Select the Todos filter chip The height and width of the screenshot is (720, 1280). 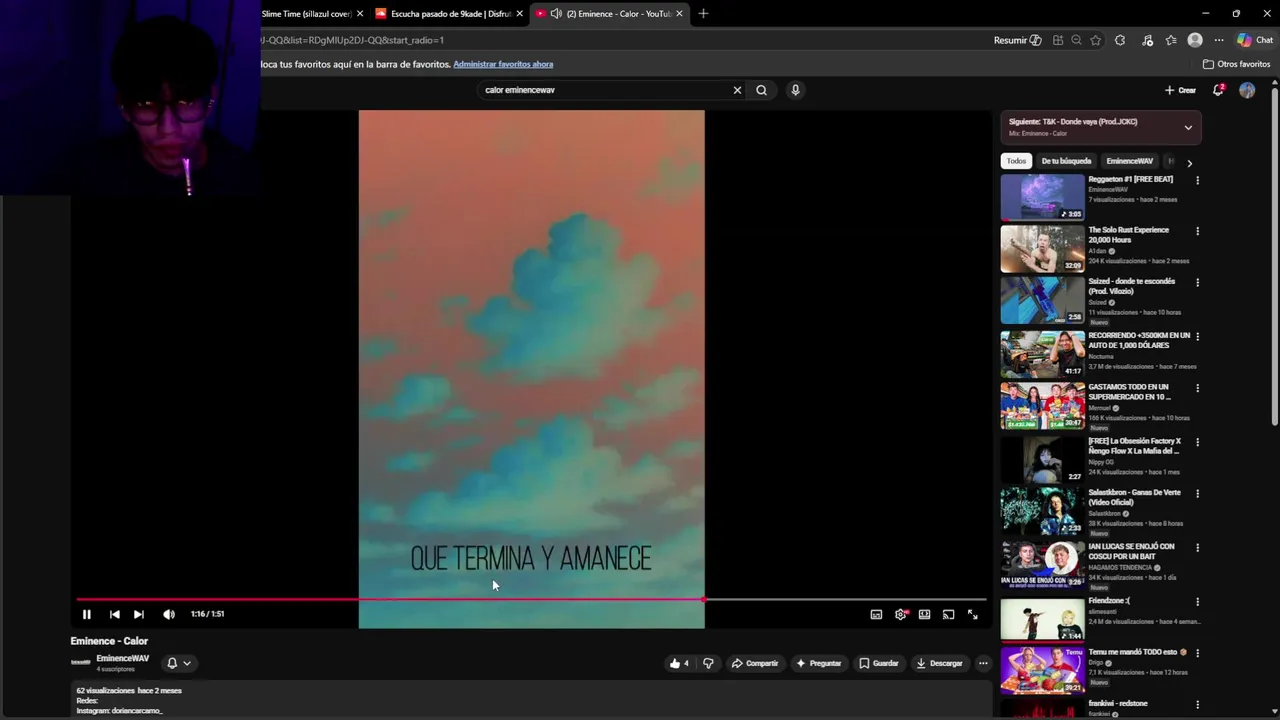click(1016, 161)
